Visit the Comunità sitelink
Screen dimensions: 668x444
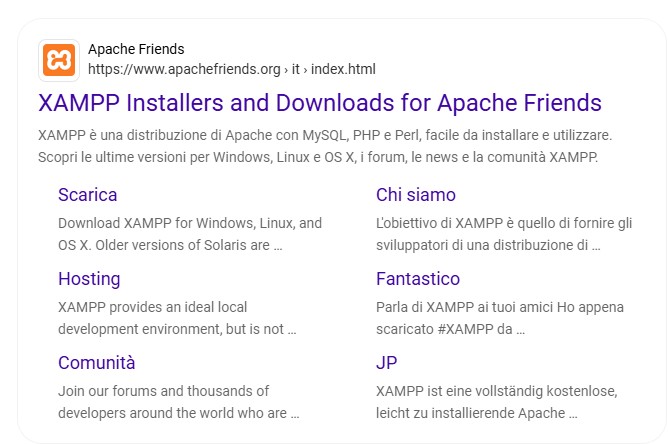(96, 362)
